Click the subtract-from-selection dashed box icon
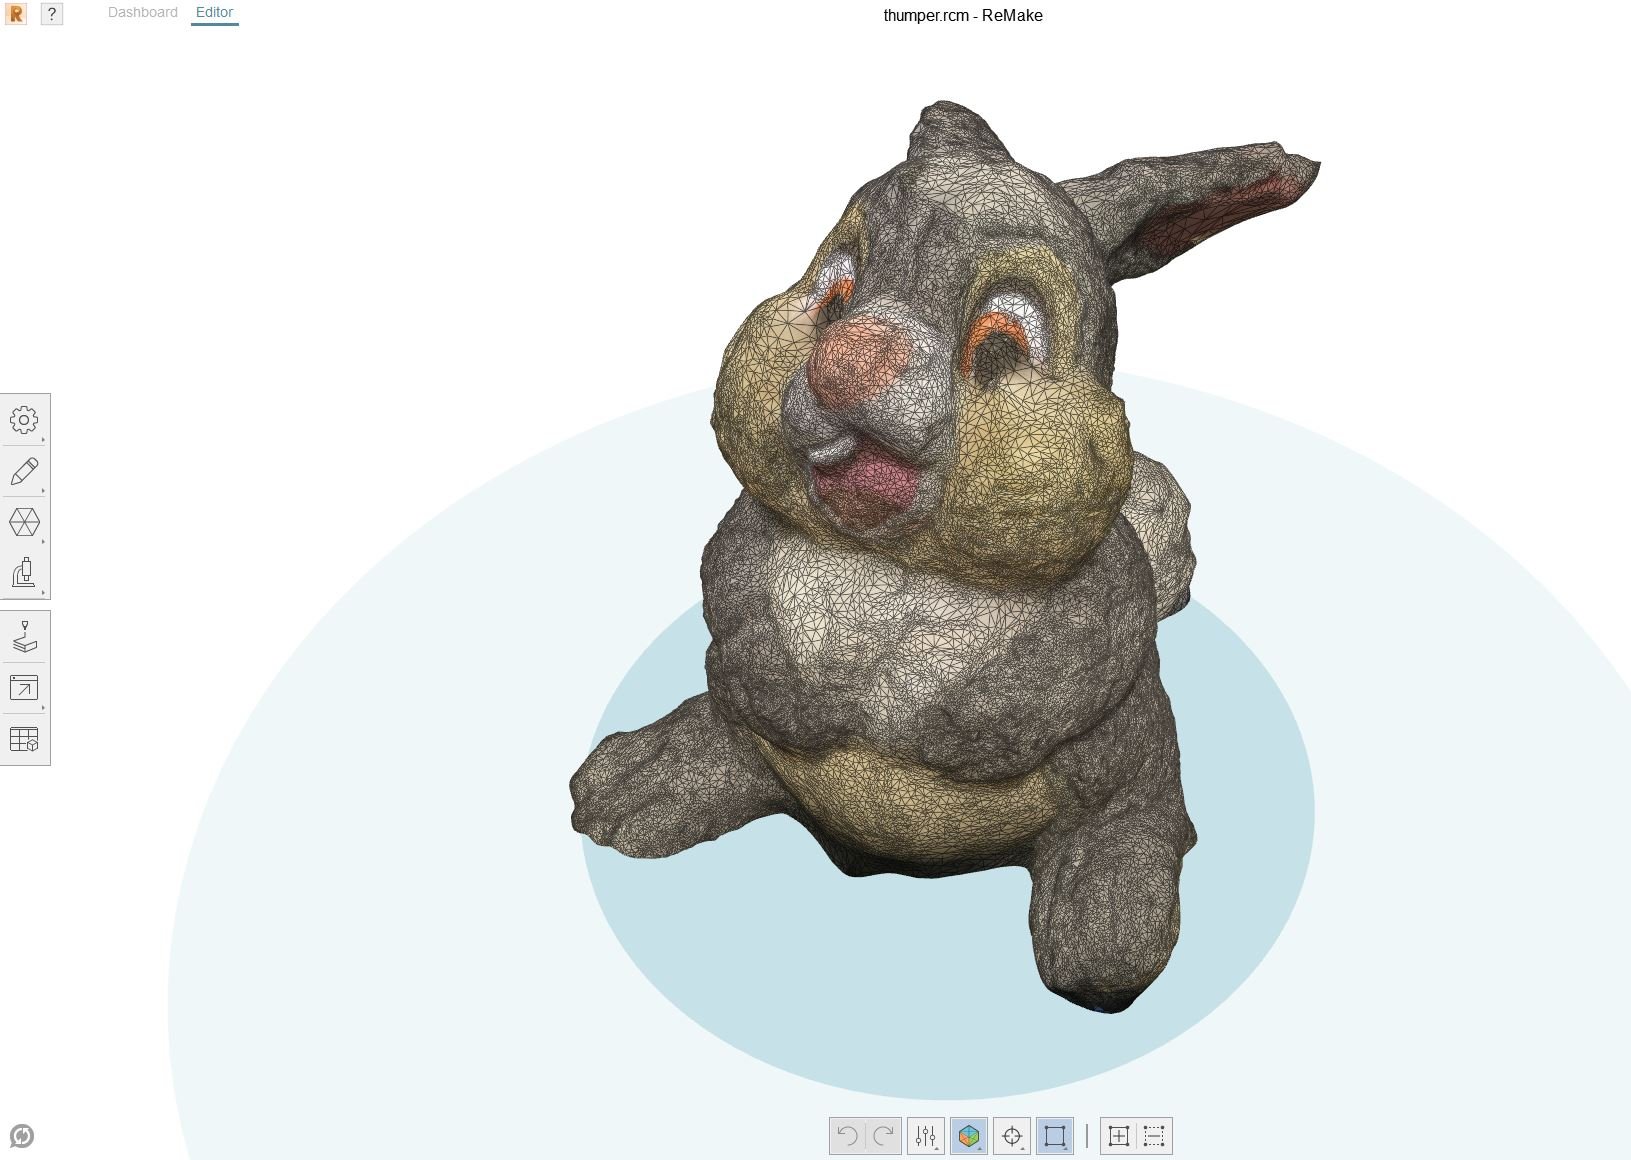1631x1160 pixels. (1154, 1136)
